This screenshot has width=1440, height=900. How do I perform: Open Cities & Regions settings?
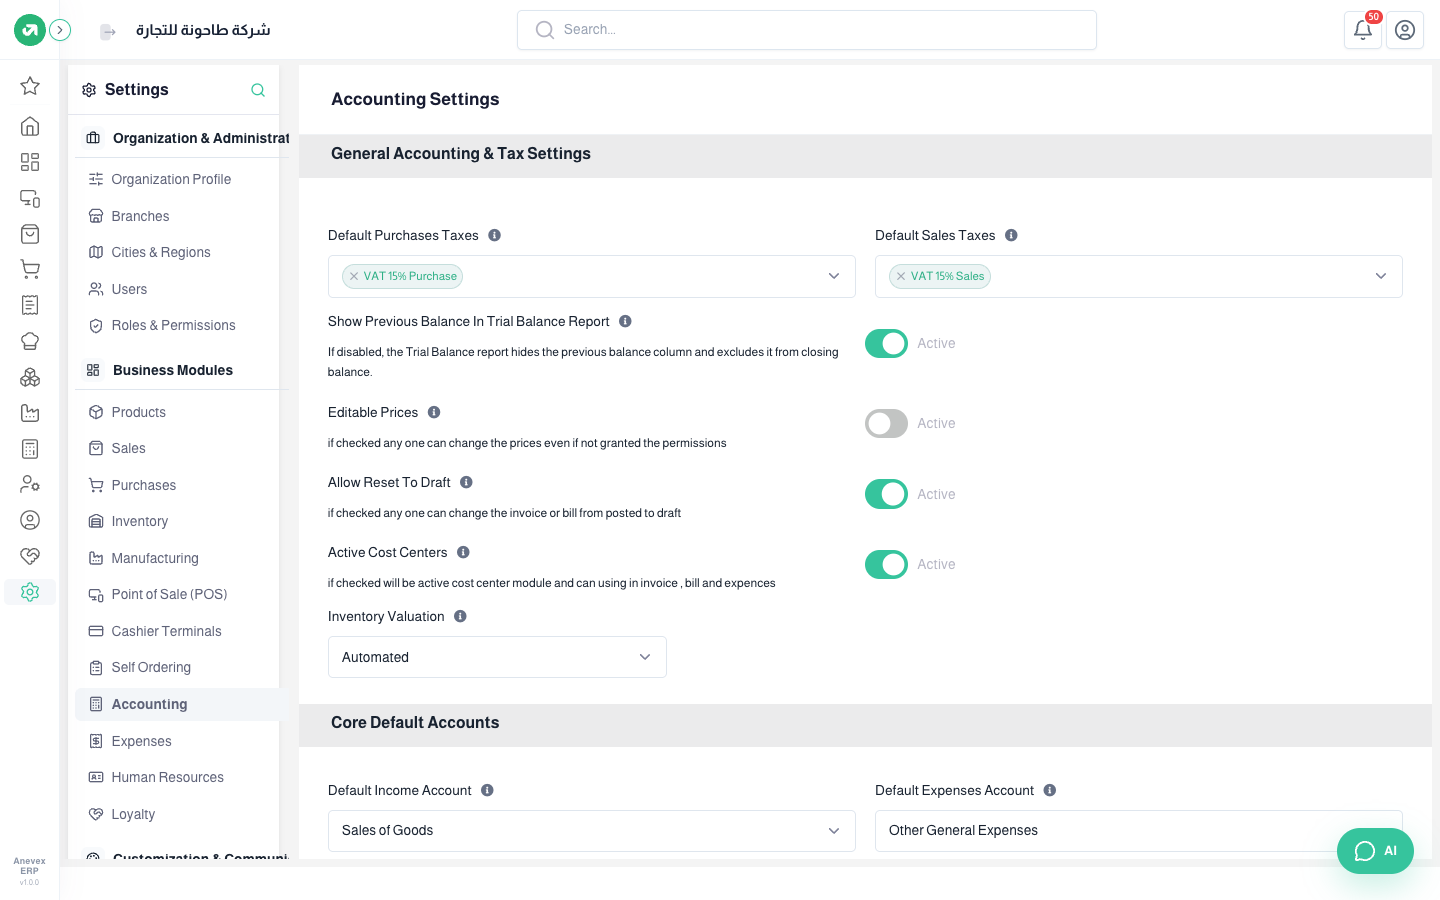161,252
